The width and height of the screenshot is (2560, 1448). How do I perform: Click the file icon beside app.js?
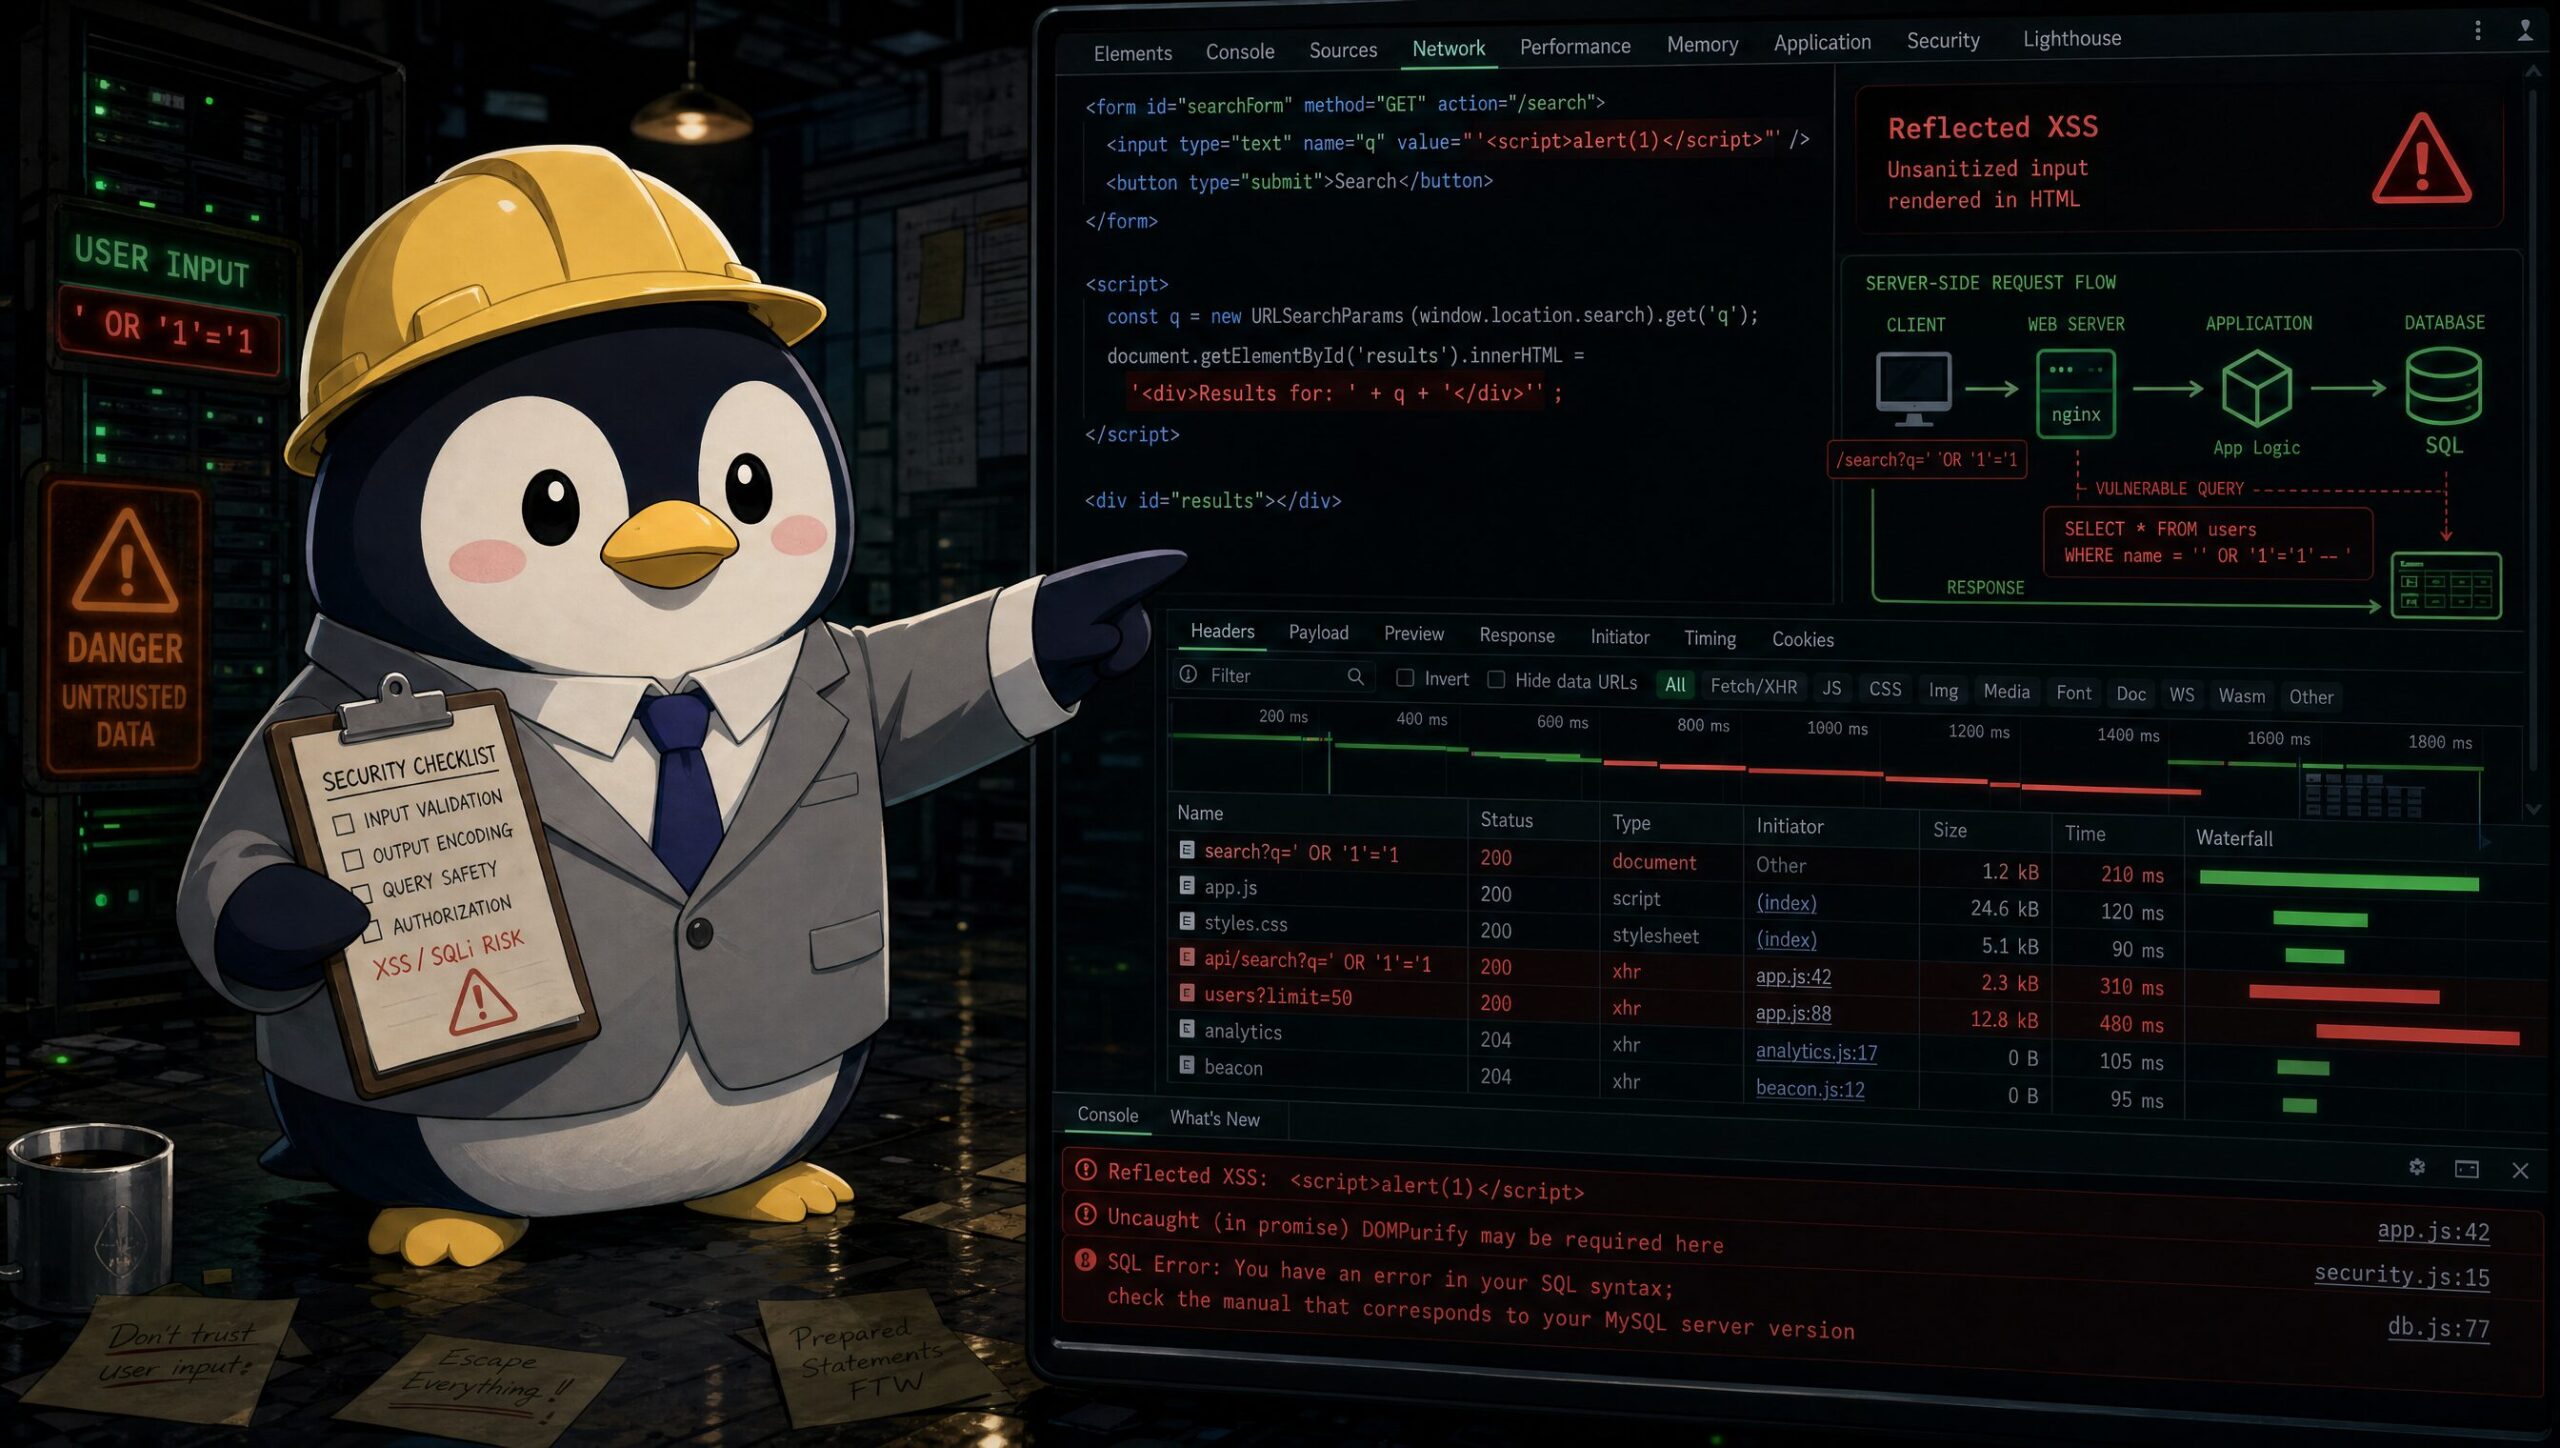pos(1187,886)
